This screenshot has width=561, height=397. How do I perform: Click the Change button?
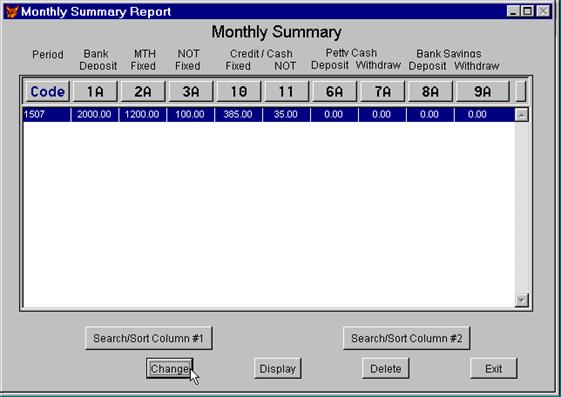point(170,368)
